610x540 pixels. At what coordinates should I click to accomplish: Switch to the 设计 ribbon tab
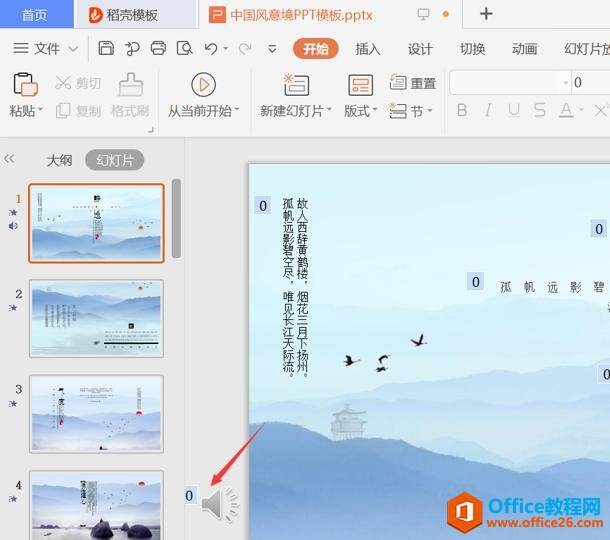point(420,49)
